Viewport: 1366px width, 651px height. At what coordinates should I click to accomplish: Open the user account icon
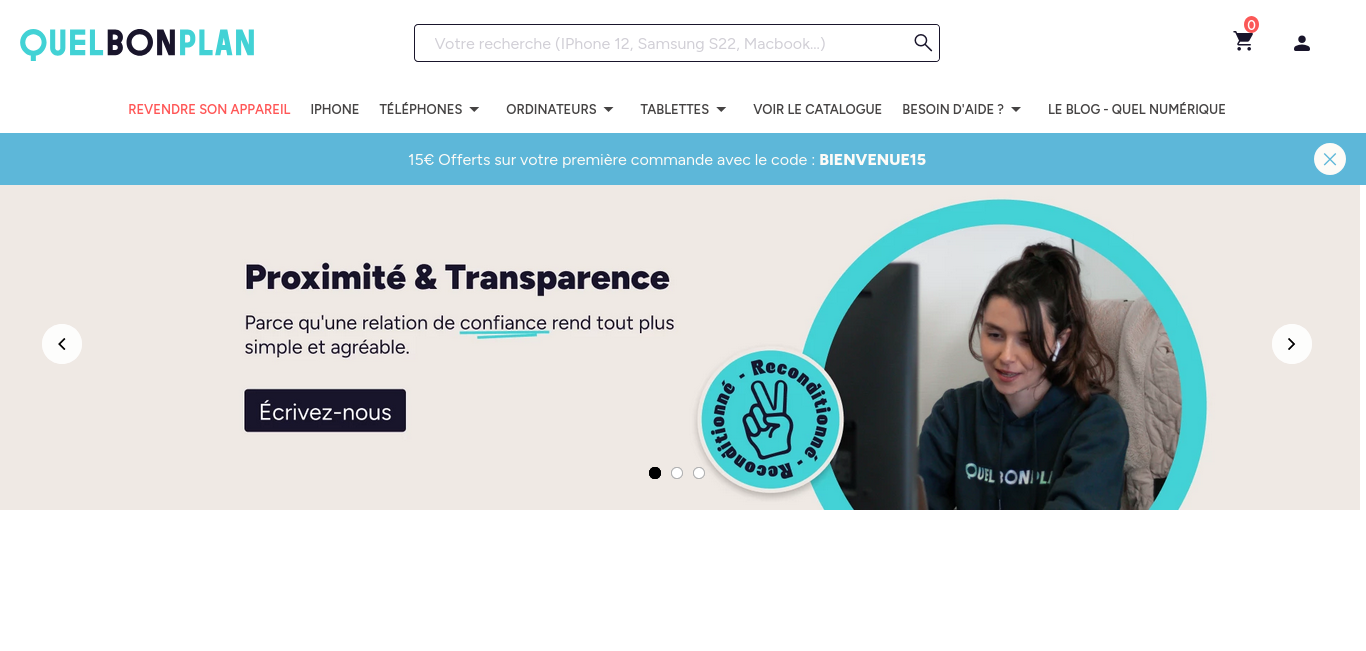[x=1302, y=43]
